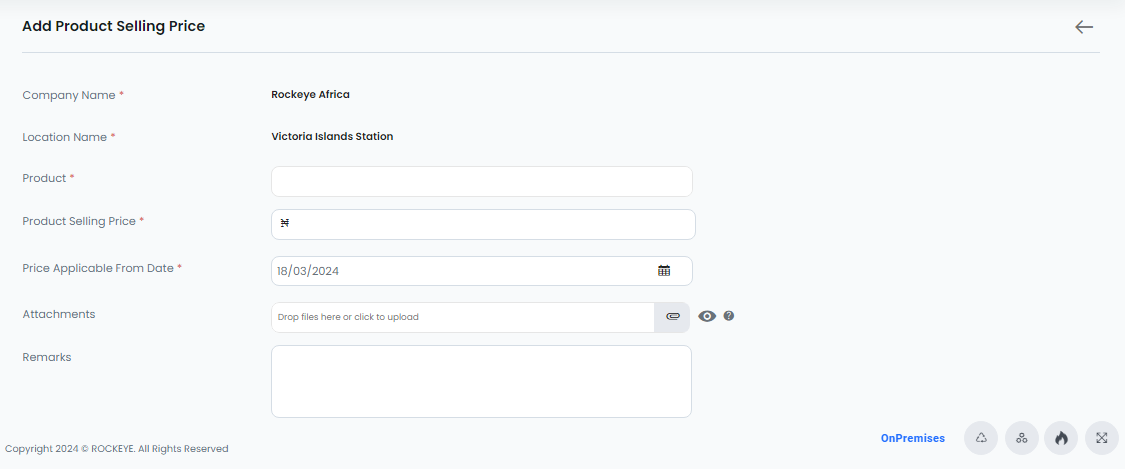Viewport: 1125px width, 469px height.
Task: Click the Add Product Selling Price heading
Action: click(113, 27)
